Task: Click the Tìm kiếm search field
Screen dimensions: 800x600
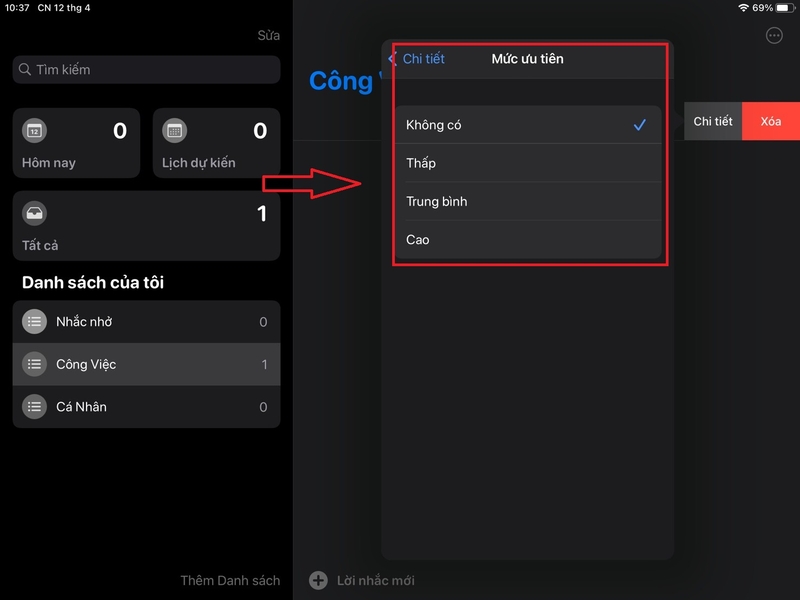Action: tap(146, 69)
